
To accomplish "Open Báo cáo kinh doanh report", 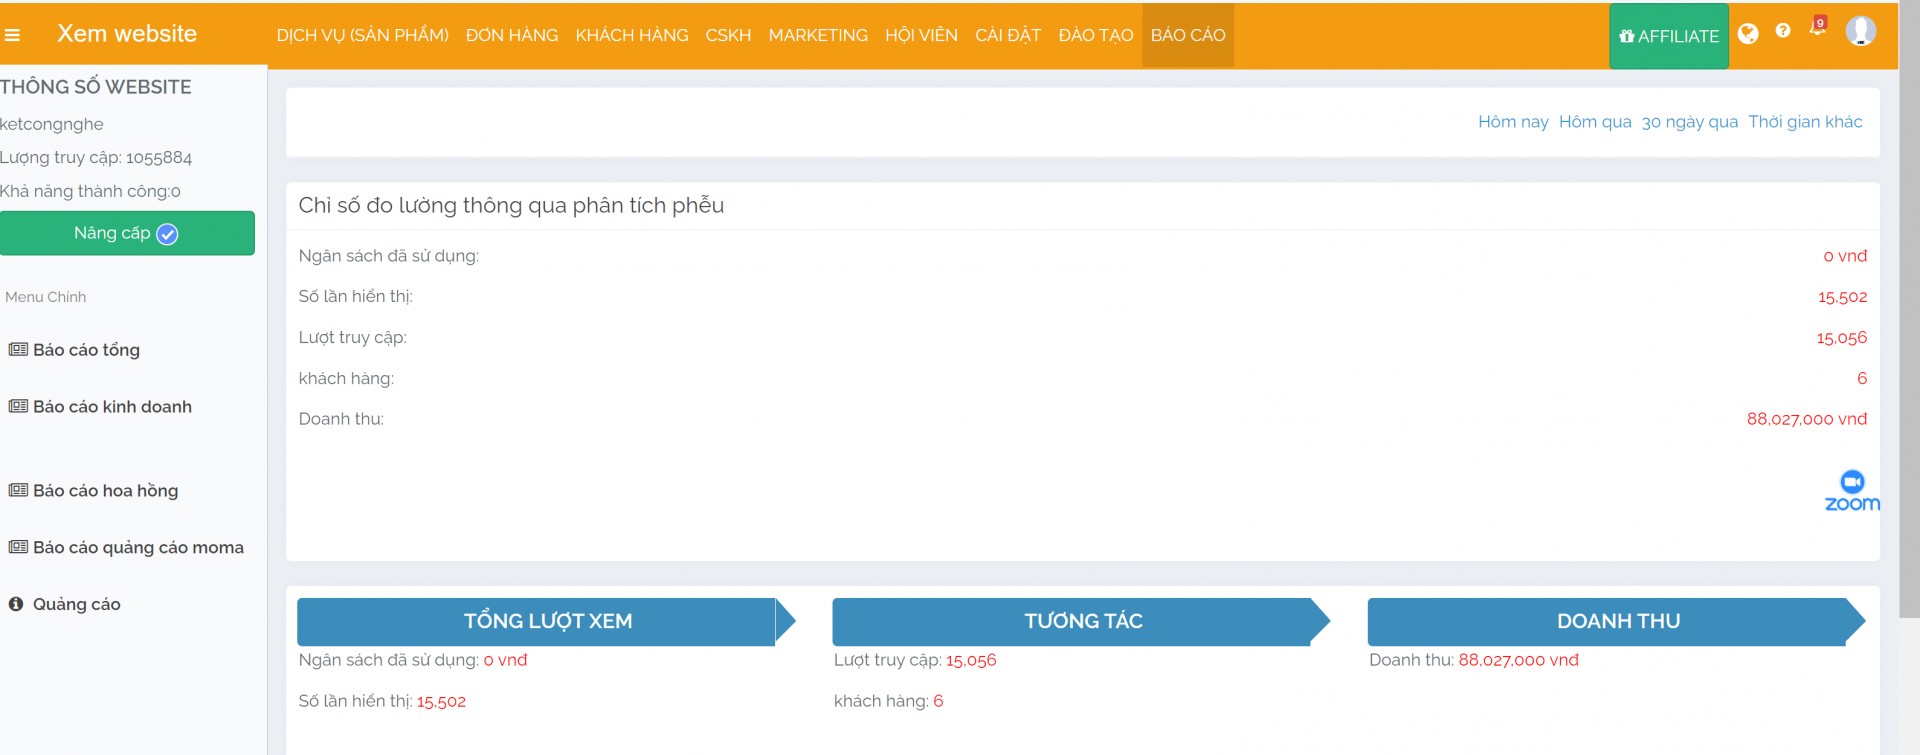I will point(112,407).
